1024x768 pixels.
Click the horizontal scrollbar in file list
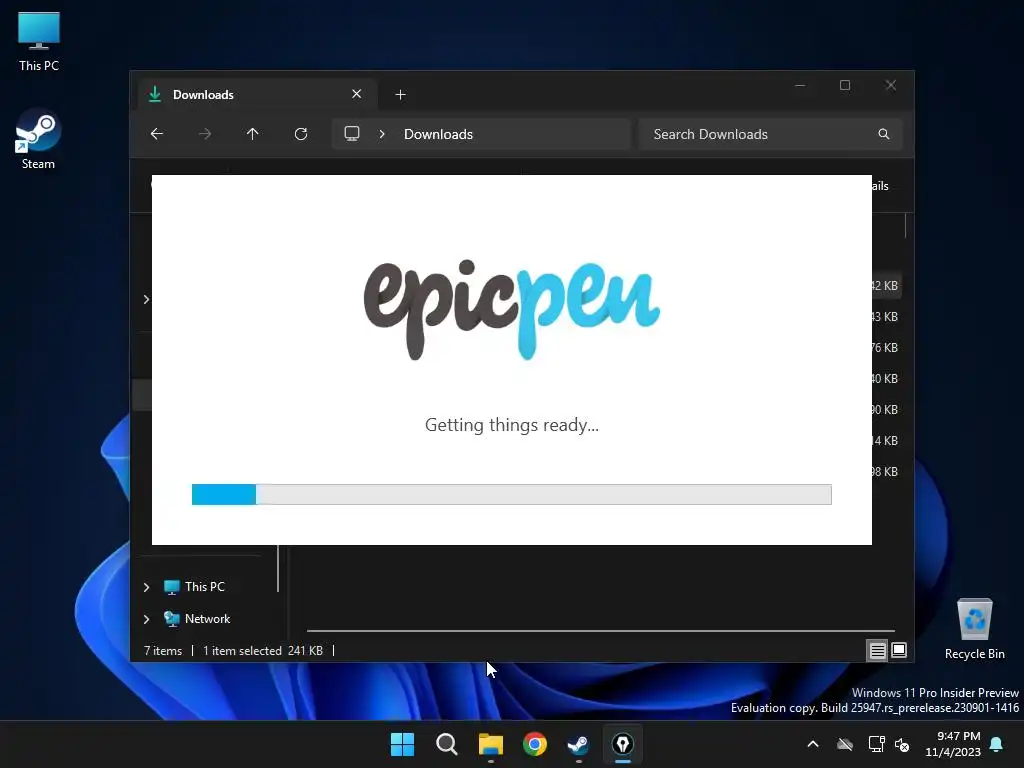tap(601, 631)
